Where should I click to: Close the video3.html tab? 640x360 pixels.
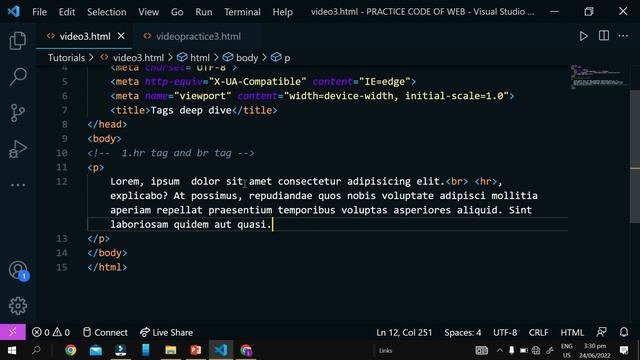pyautogui.click(x=121, y=36)
